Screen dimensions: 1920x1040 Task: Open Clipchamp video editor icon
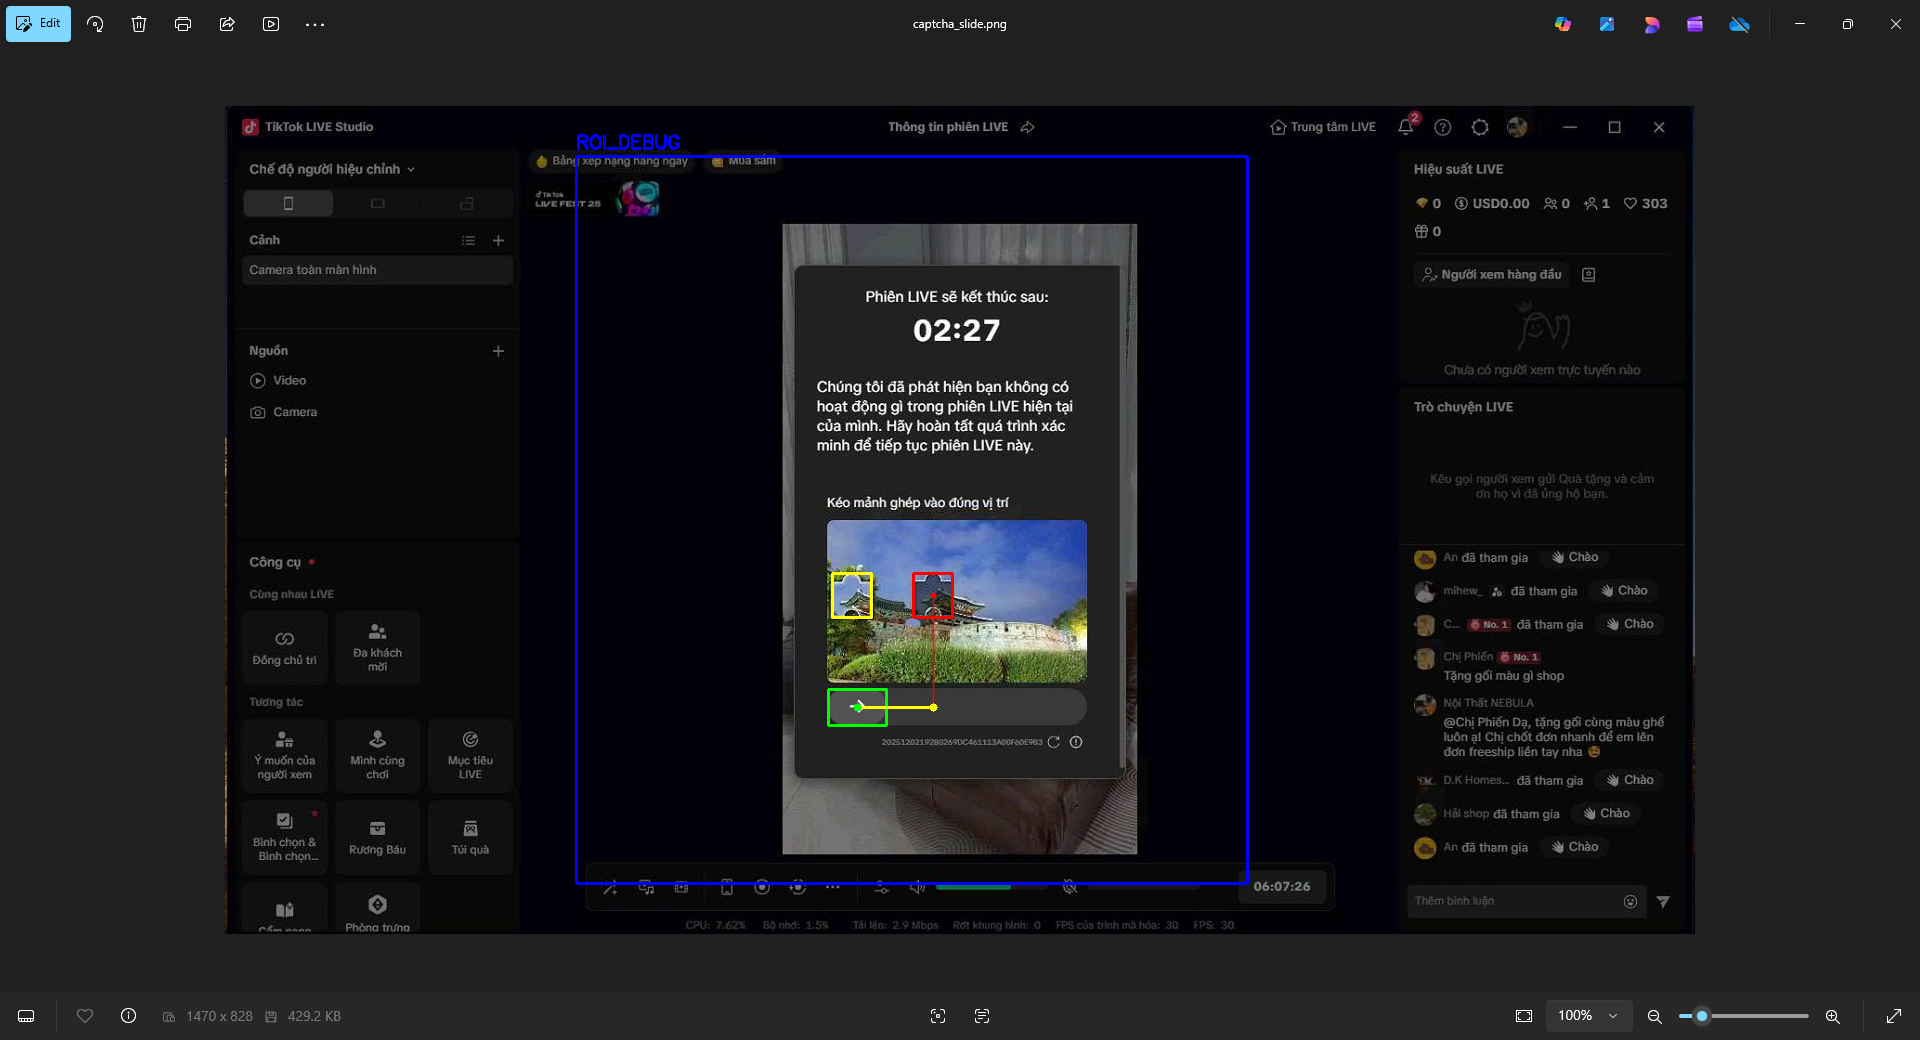coord(1695,24)
